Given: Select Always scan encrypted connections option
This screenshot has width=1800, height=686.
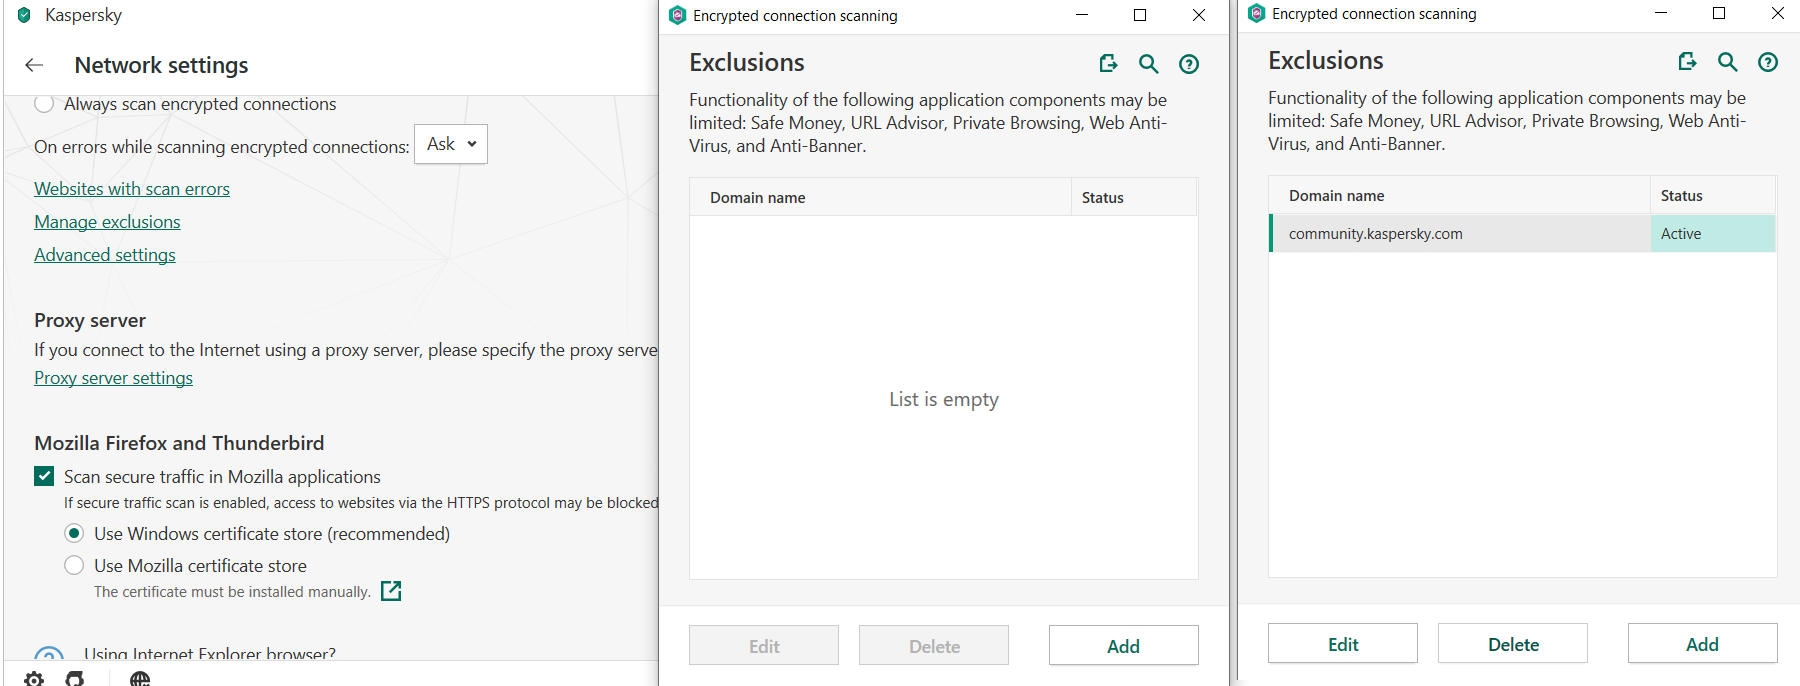Looking at the screenshot, I should pyautogui.click(x=44, y=104).
